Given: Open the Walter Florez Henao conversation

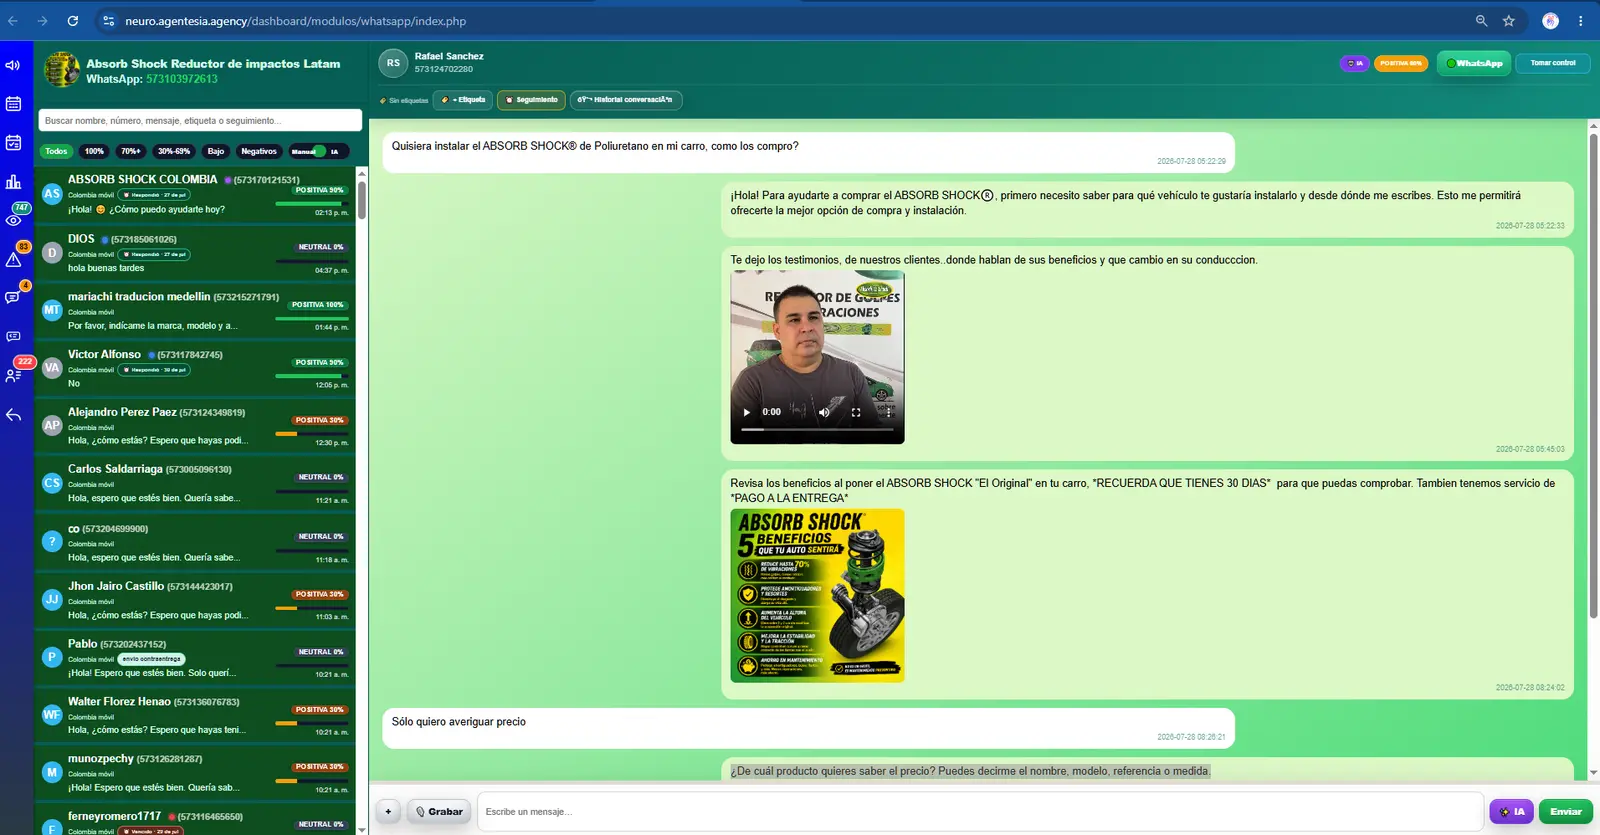Looking at the screenshot, I should [195, 716].
